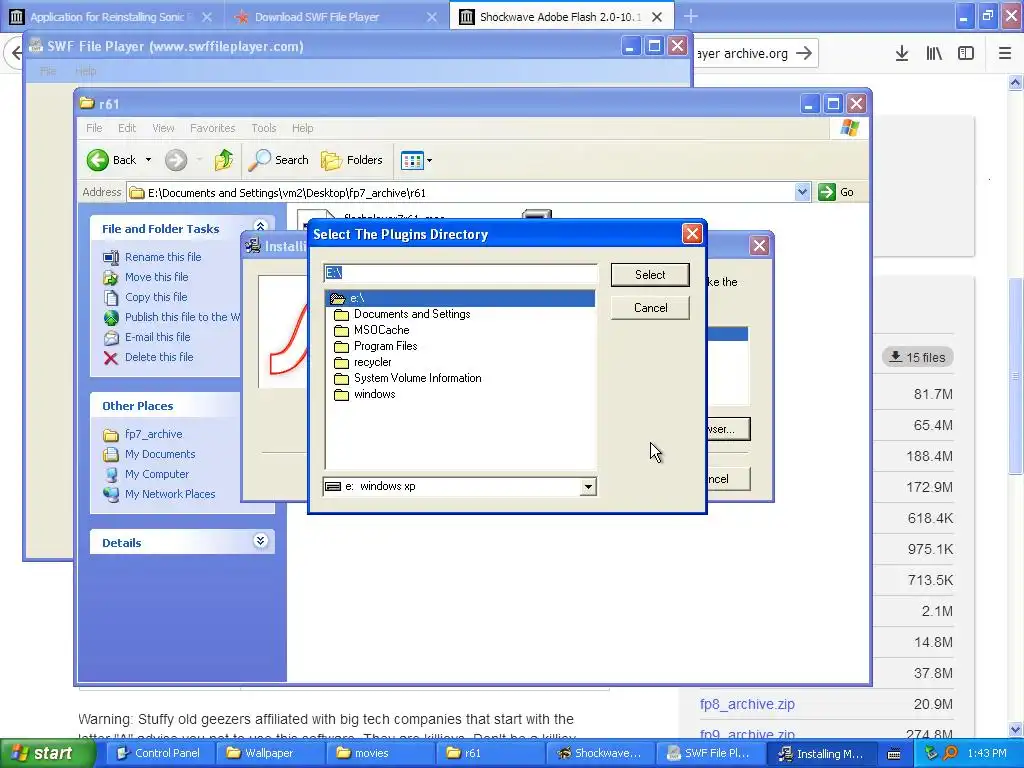
Task: Open the drive dropdown showing e: windows xp
Action: 588,487
